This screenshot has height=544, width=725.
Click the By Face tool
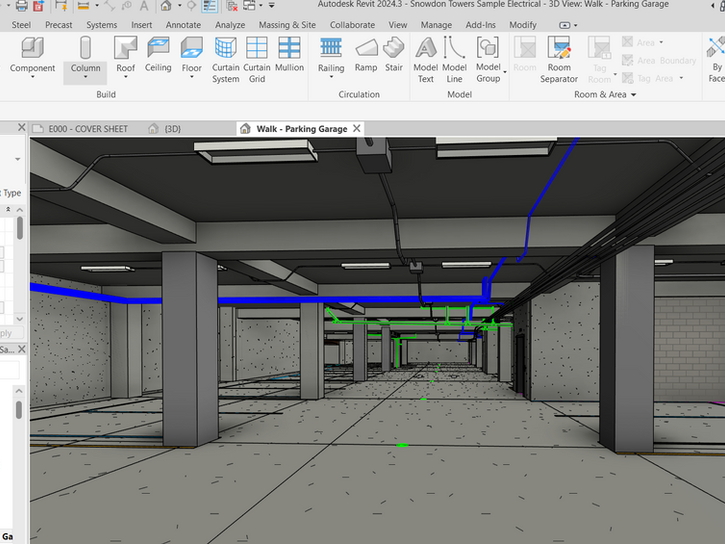(x=716, y=60)
